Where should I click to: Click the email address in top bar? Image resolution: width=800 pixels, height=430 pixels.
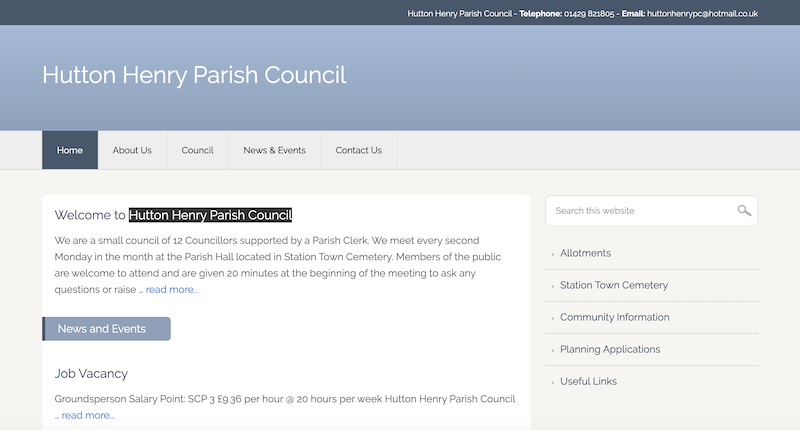pyautogui.click(x=702, y=13)
